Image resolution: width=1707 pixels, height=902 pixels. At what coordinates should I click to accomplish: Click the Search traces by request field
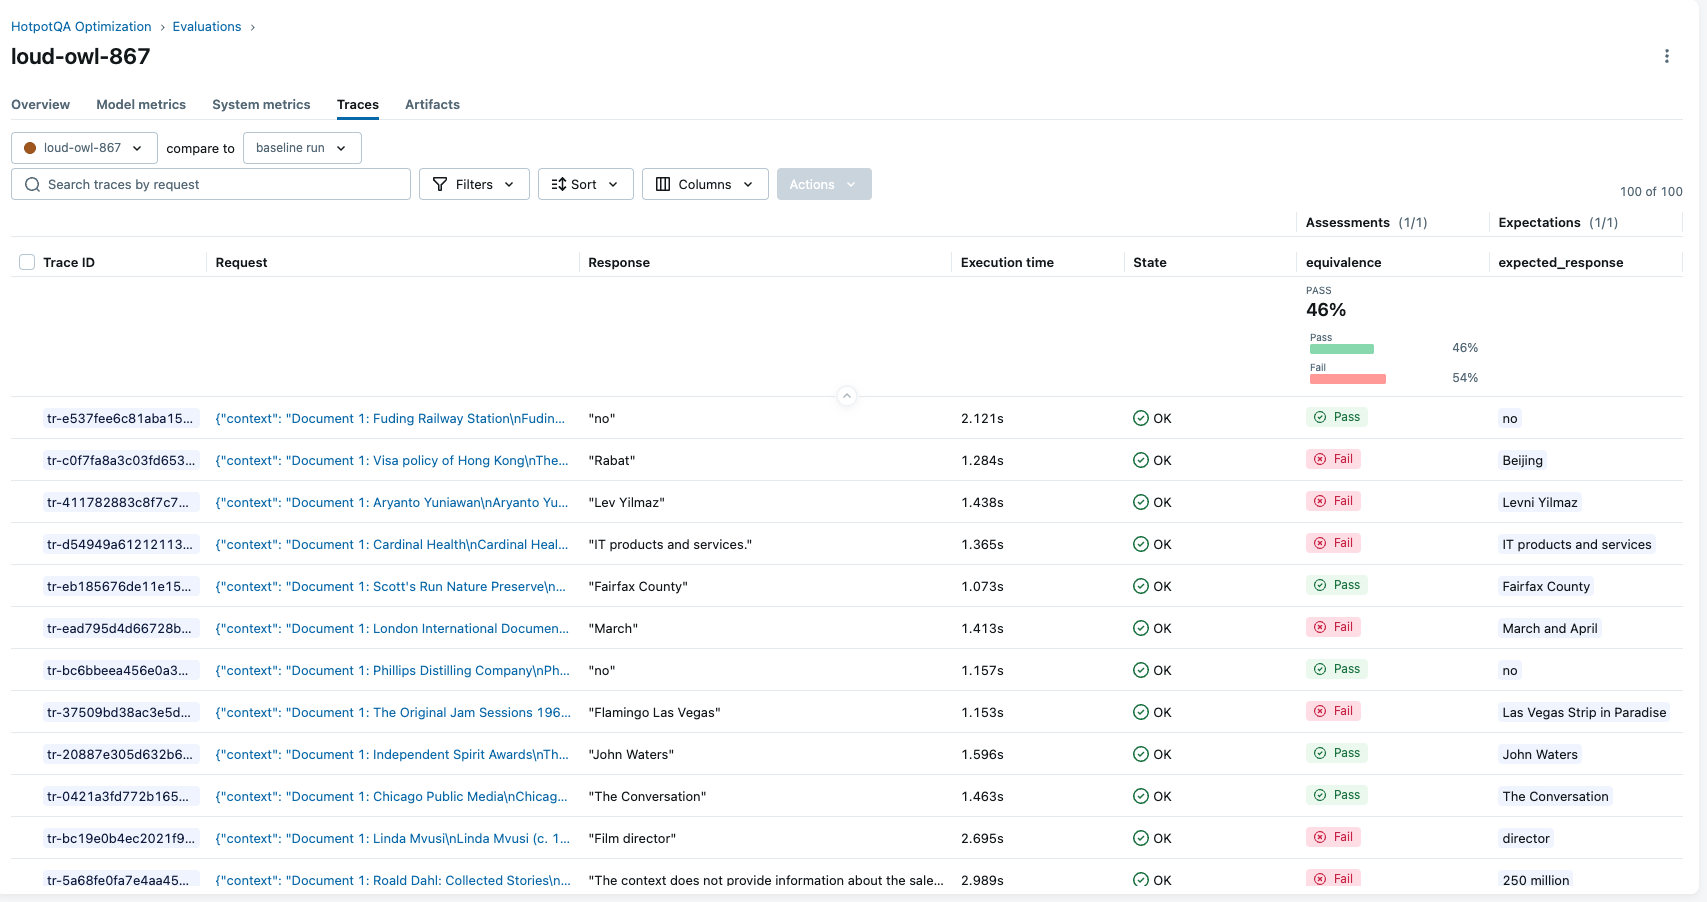(220, 185)
